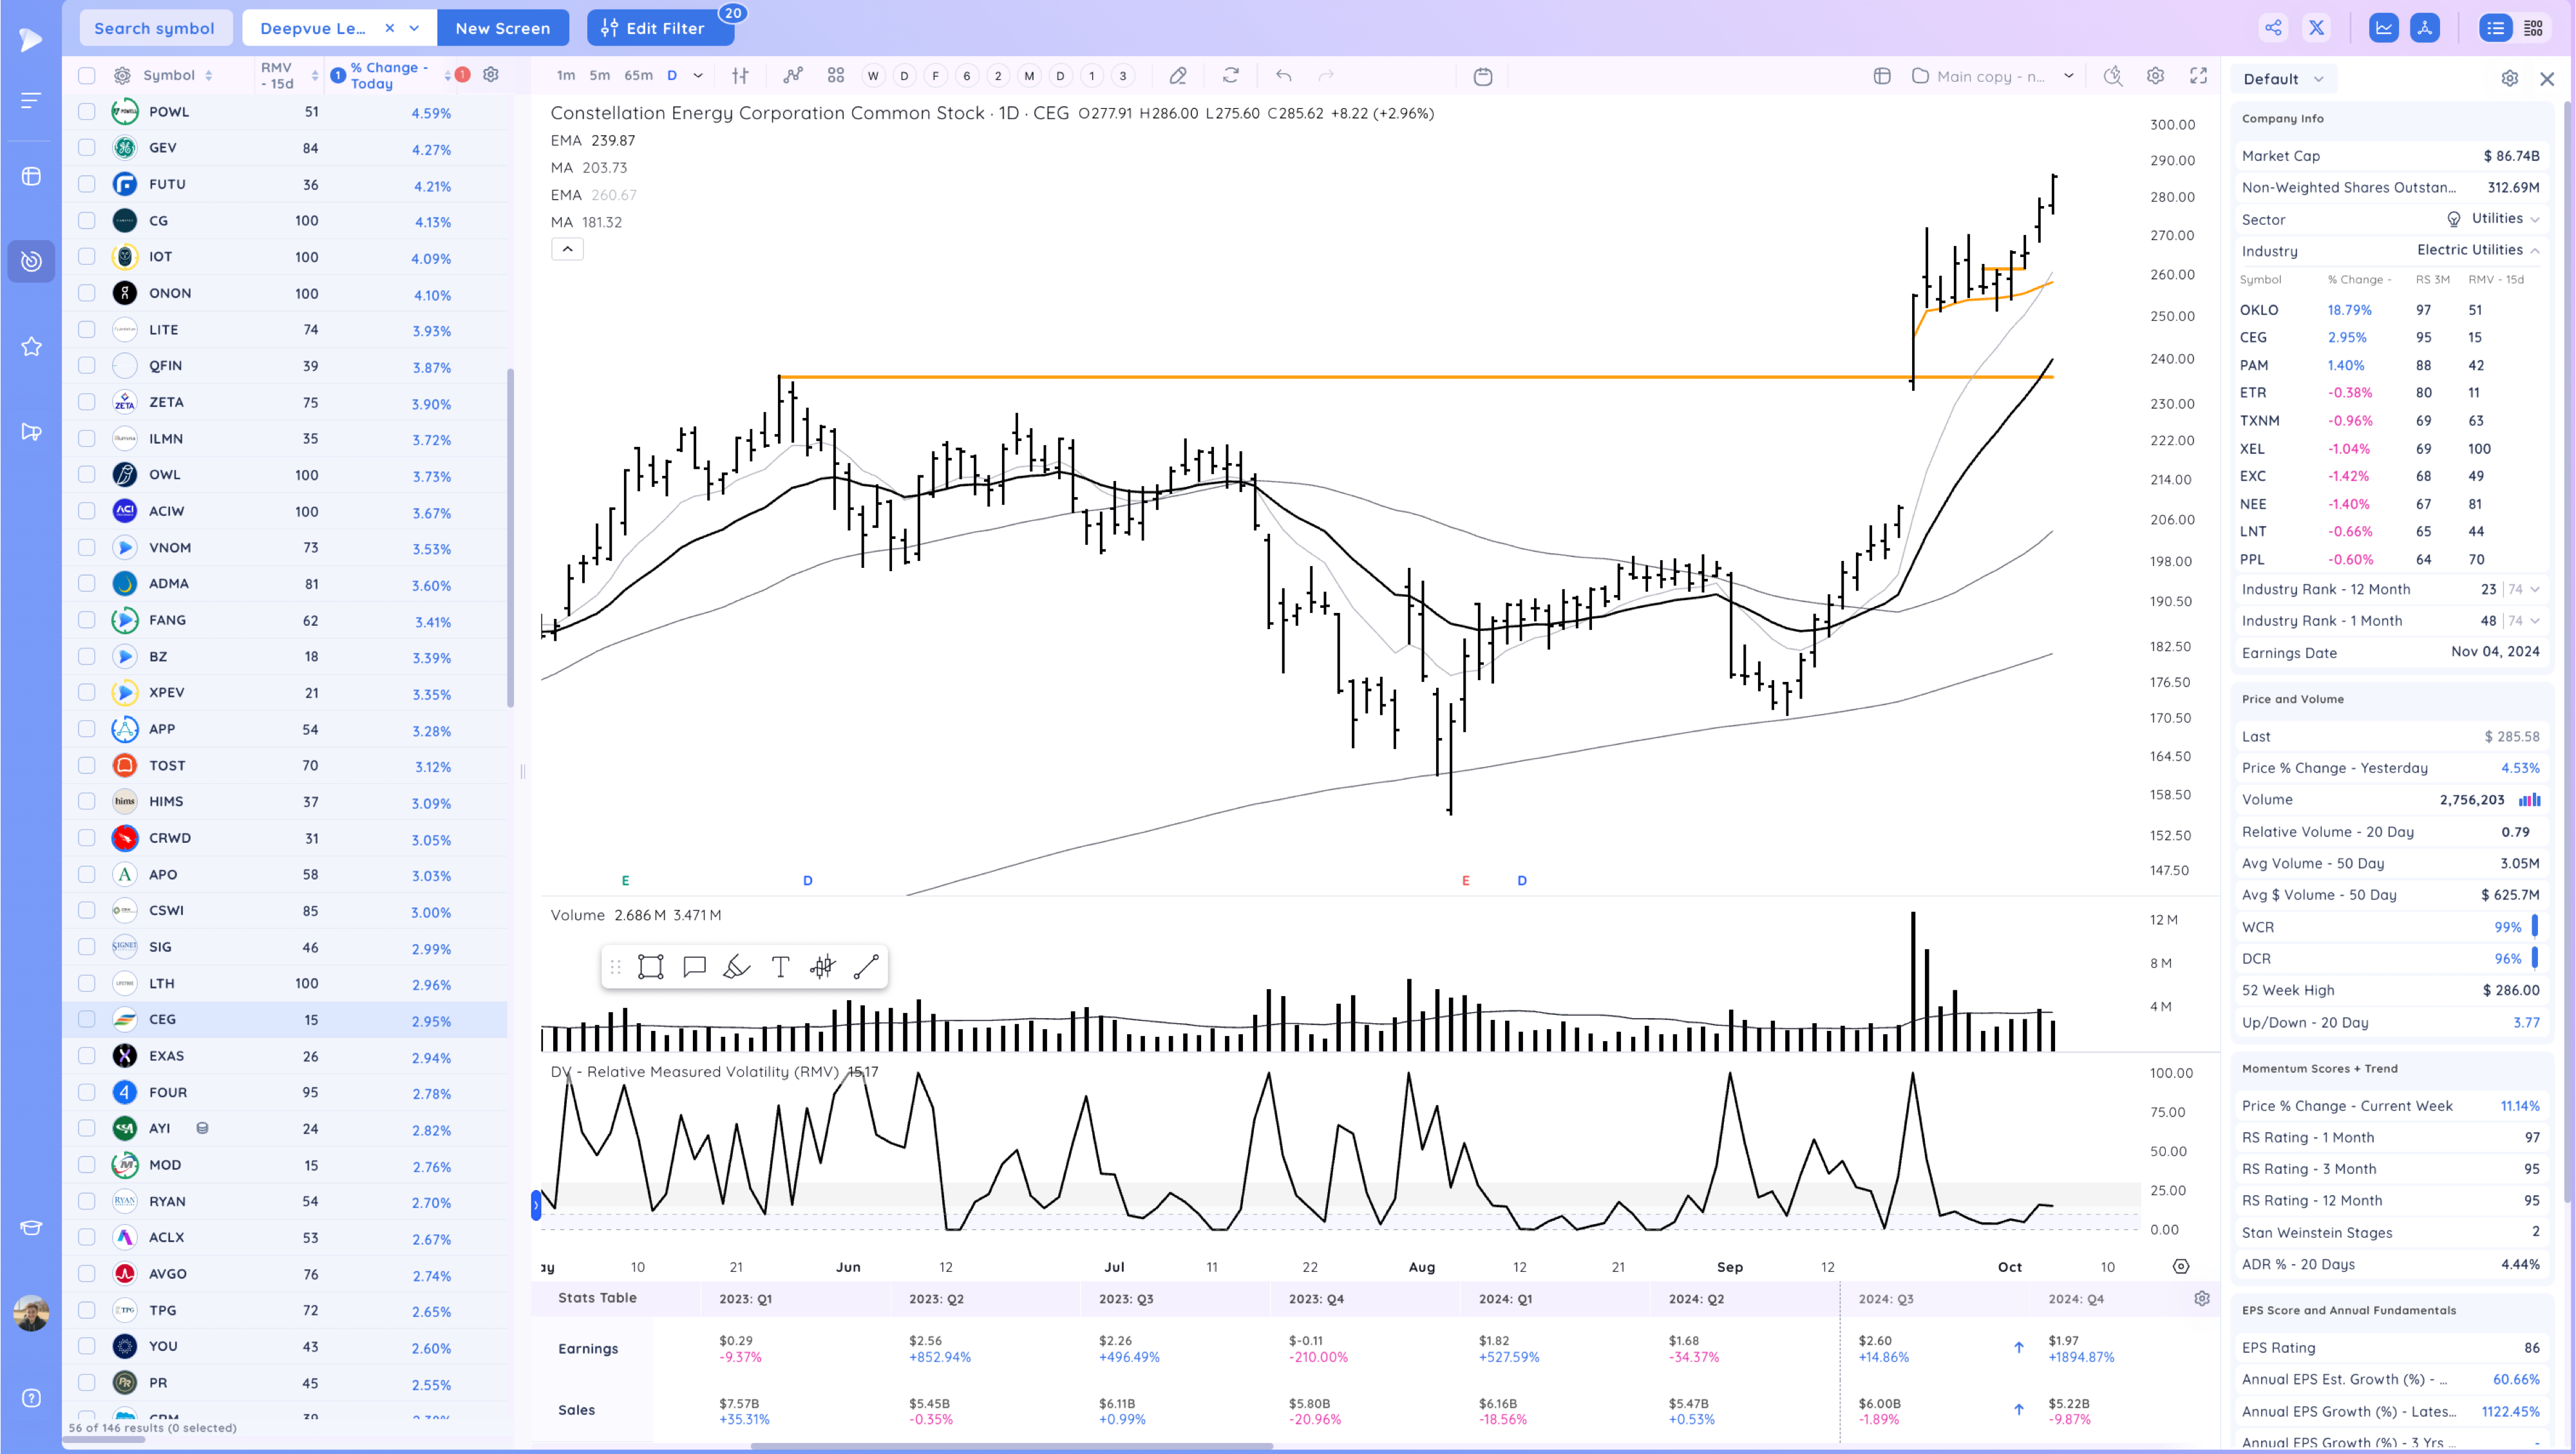Click the New Screen button

click(x=503, y=28)
